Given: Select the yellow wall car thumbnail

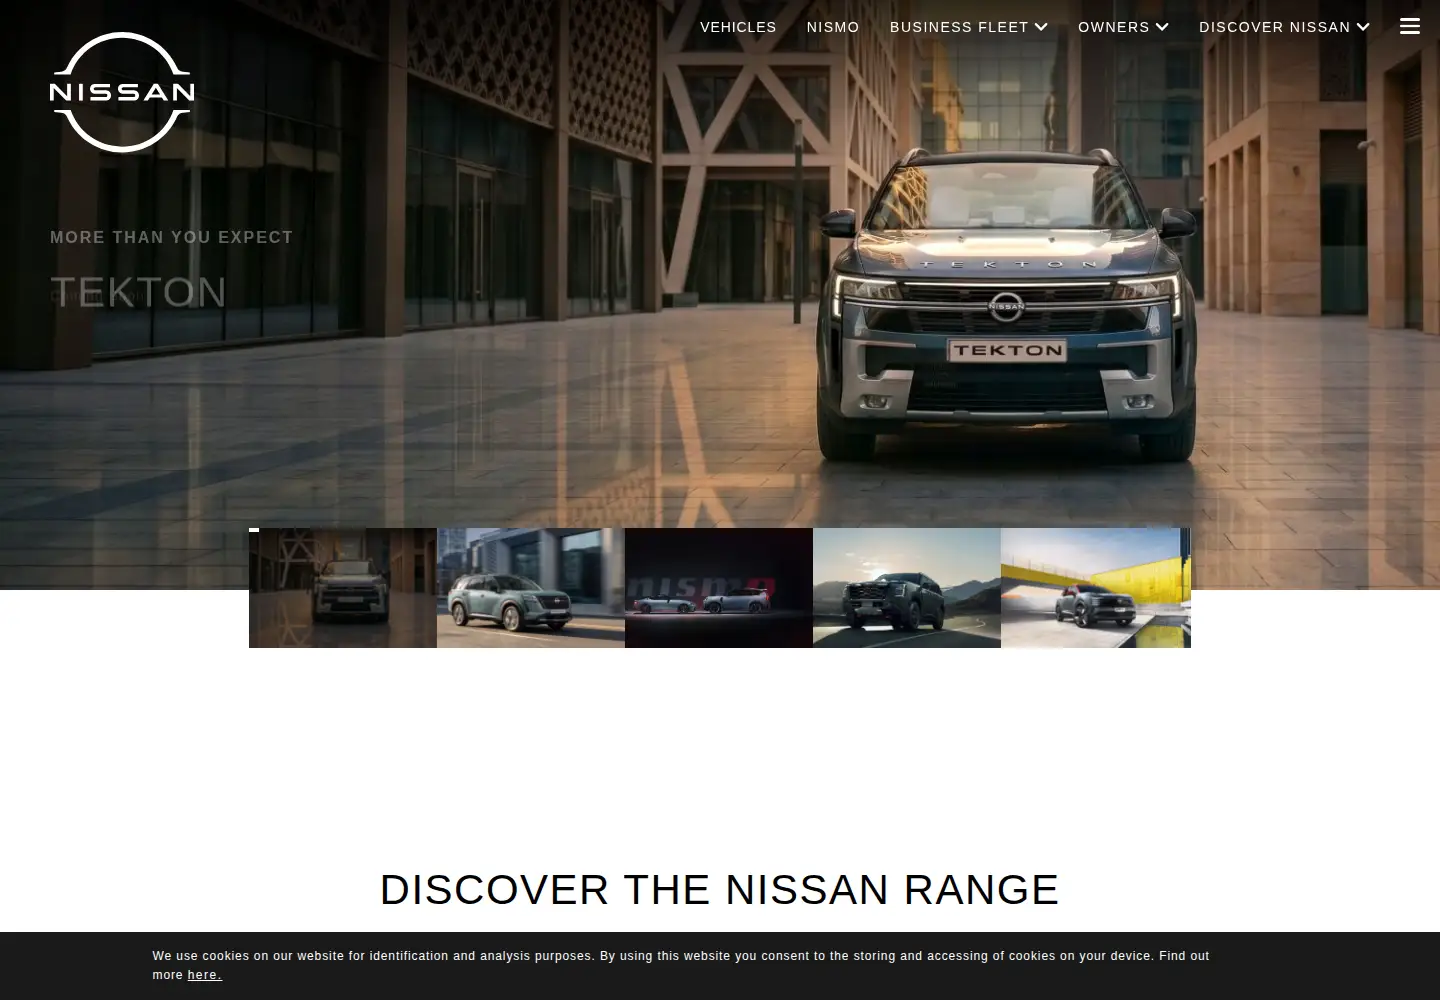Looking at the screenshot, I should click(x=1096, y=588).
